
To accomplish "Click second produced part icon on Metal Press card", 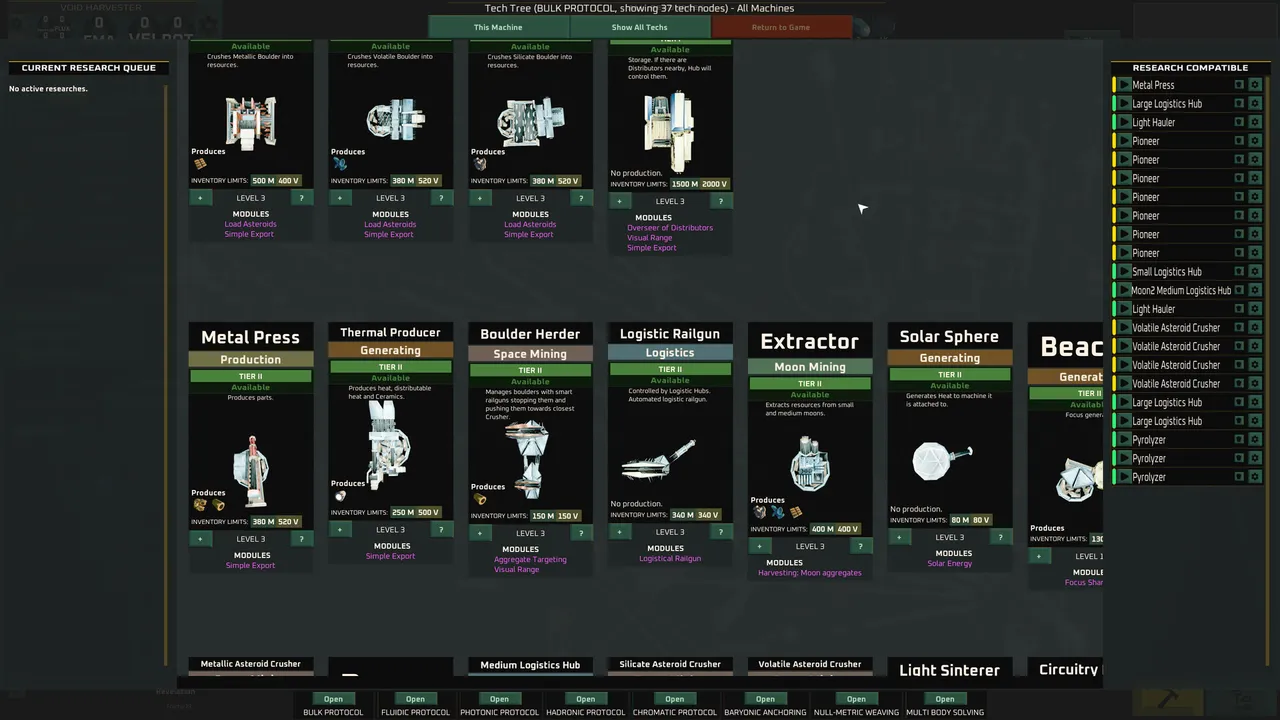I will (218, 505).
